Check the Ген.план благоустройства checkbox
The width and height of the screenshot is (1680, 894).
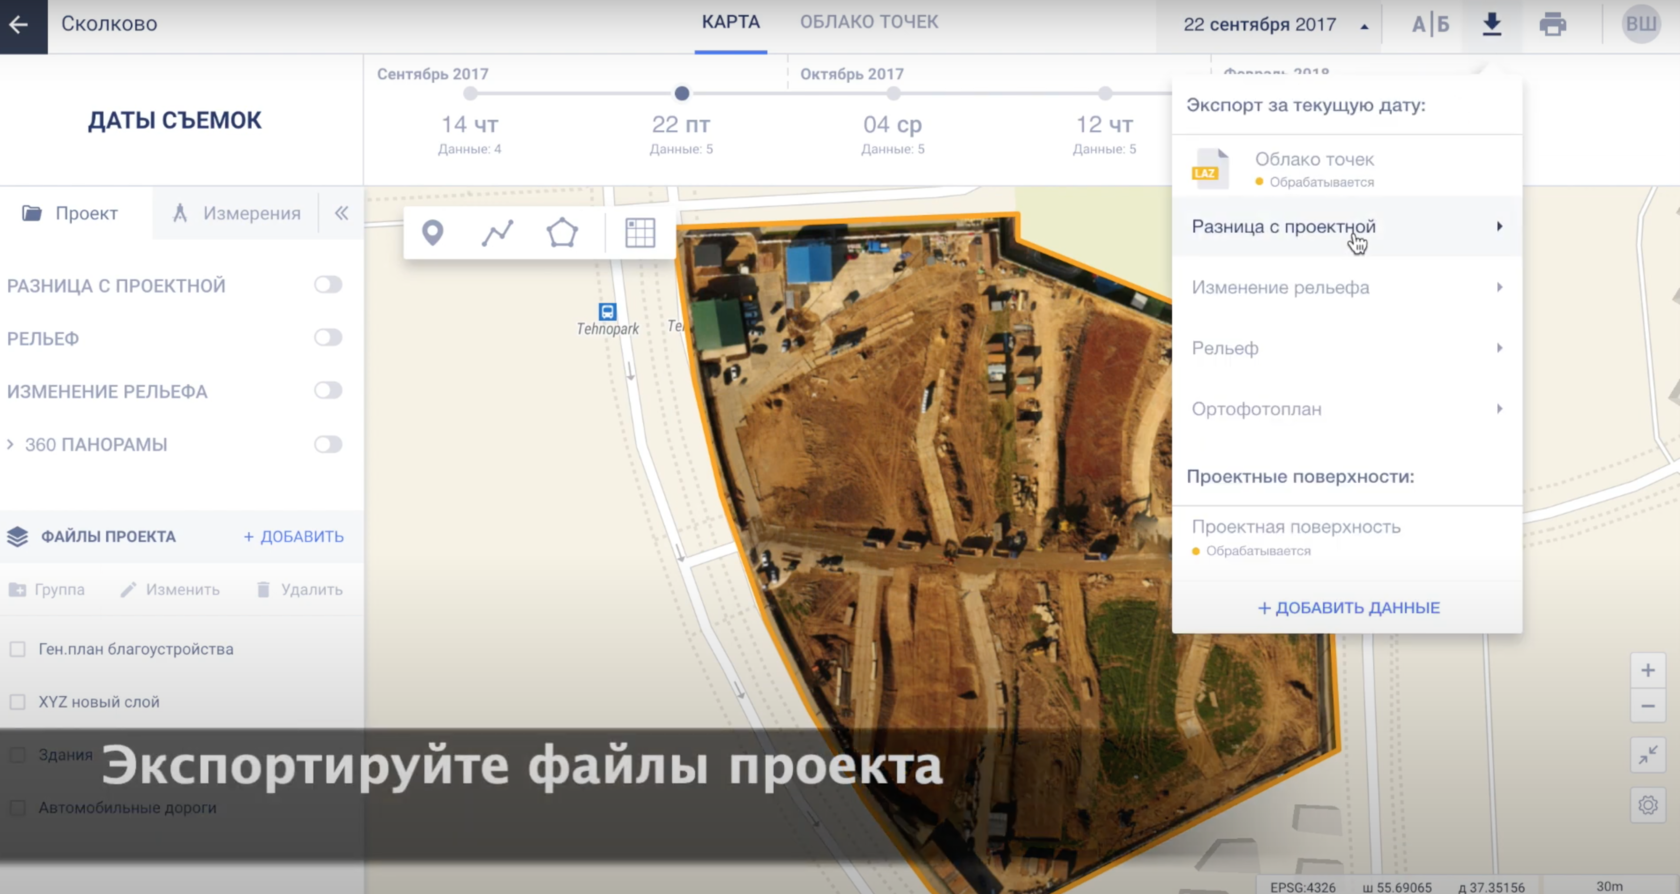point(17,649)
